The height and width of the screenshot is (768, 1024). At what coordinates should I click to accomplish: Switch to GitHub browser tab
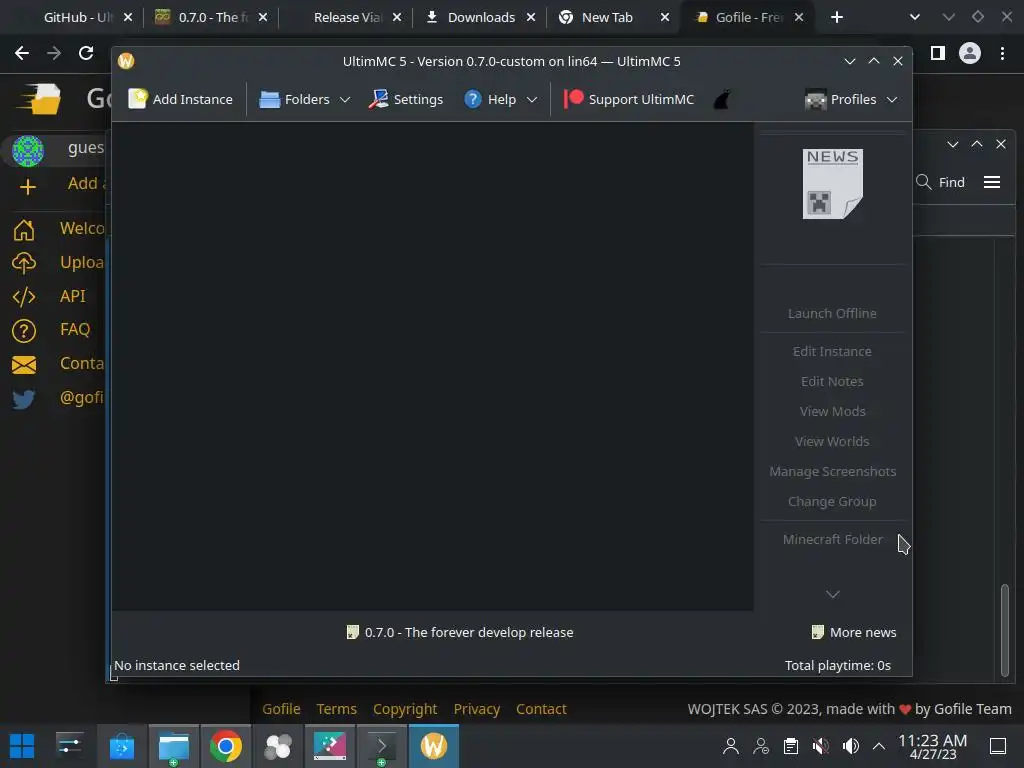[x=77, y=18]
